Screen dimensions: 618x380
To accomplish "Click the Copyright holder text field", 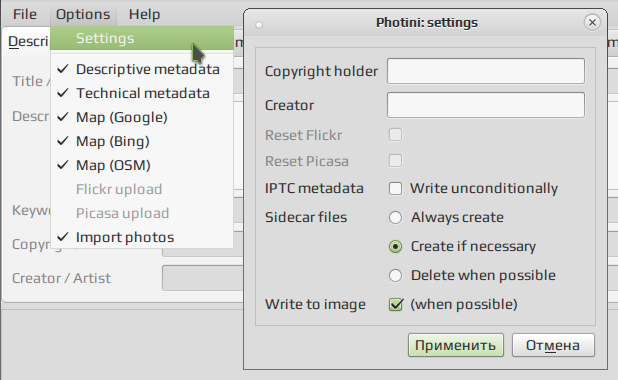I will click(486, 71).
